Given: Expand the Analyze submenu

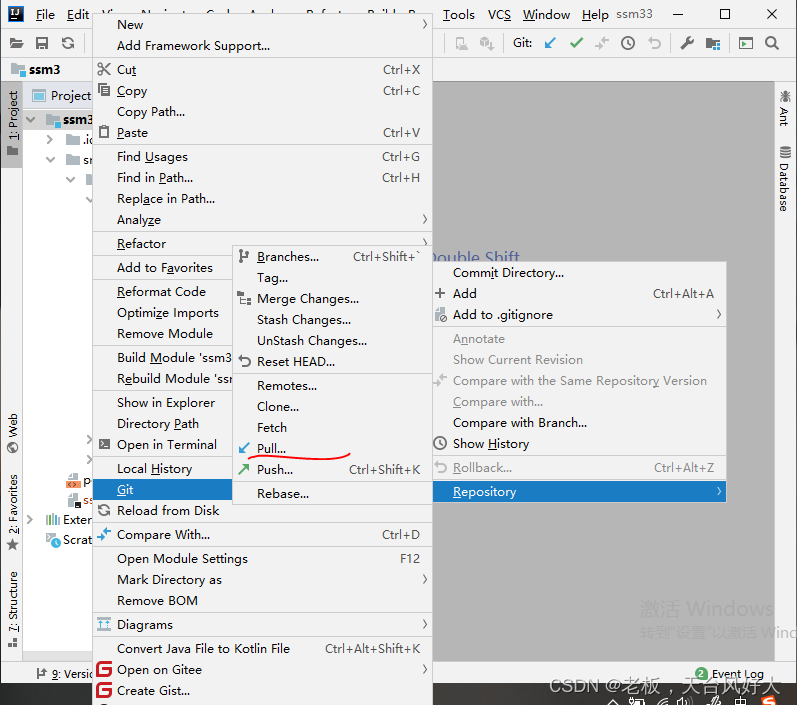Looking at the screenshot, I should [x=262, y=220].
